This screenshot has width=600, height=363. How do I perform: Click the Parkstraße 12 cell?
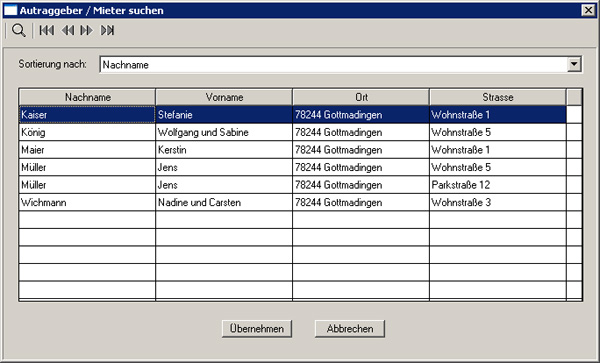(x=497, y=185)
